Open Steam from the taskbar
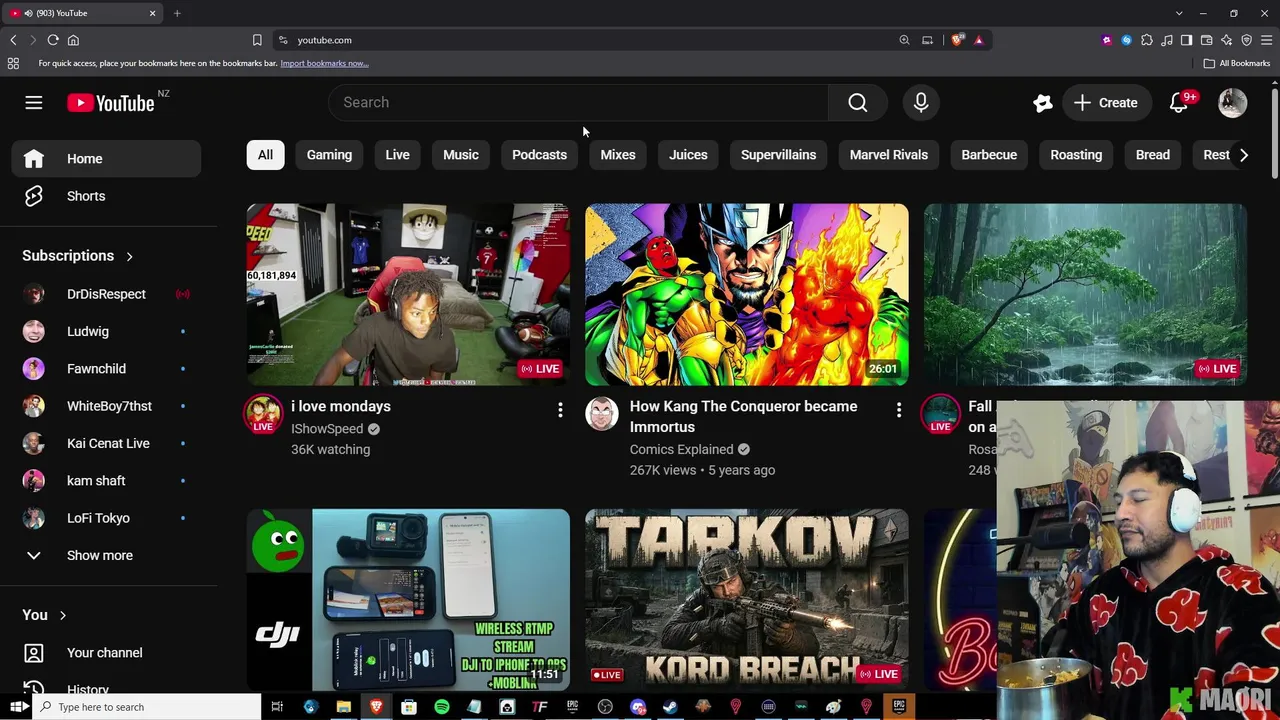The width and height of the screenshot is (1280, 720). pyautogui.click(x=670, y=707)
